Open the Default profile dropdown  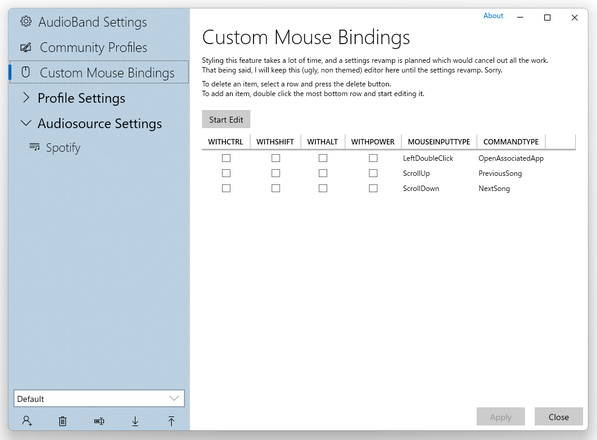point(99,399)
